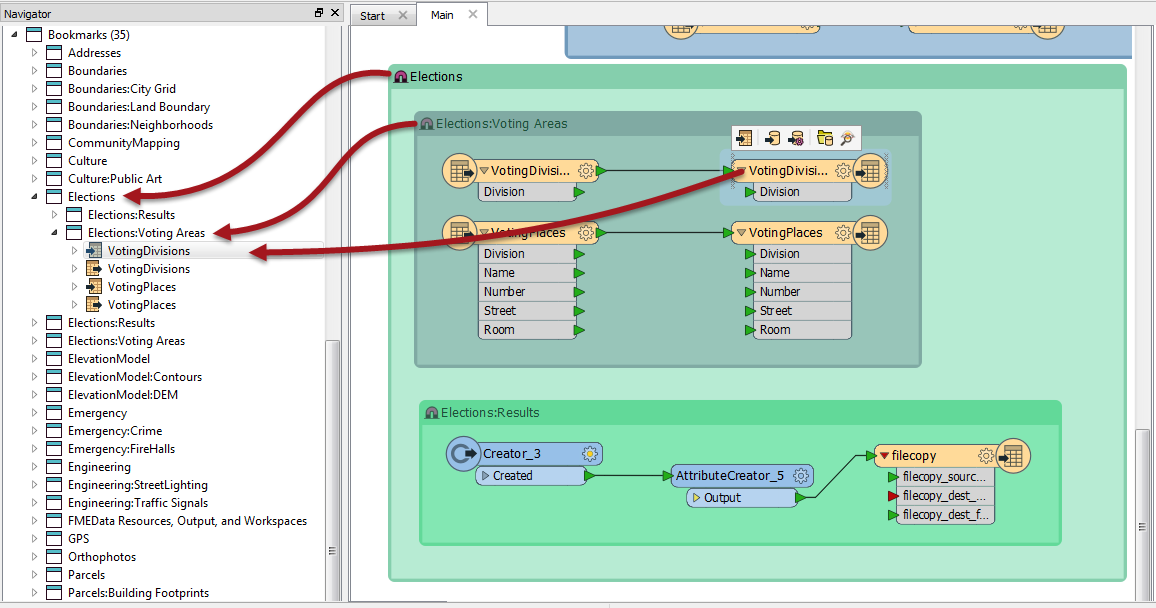The height and width of the screenshot is (608, 1156).
Task: Select the Boundaries:Neighborhoods bookmark
Action: [x=141, y=125]
